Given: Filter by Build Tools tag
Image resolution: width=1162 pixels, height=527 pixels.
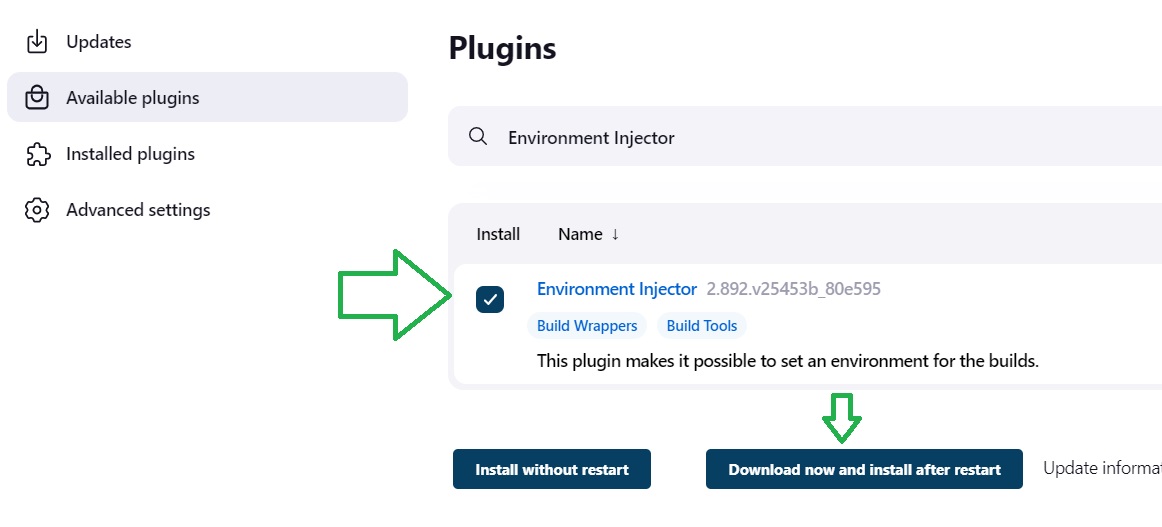Looking at the screenshot, I should [702, 326].
